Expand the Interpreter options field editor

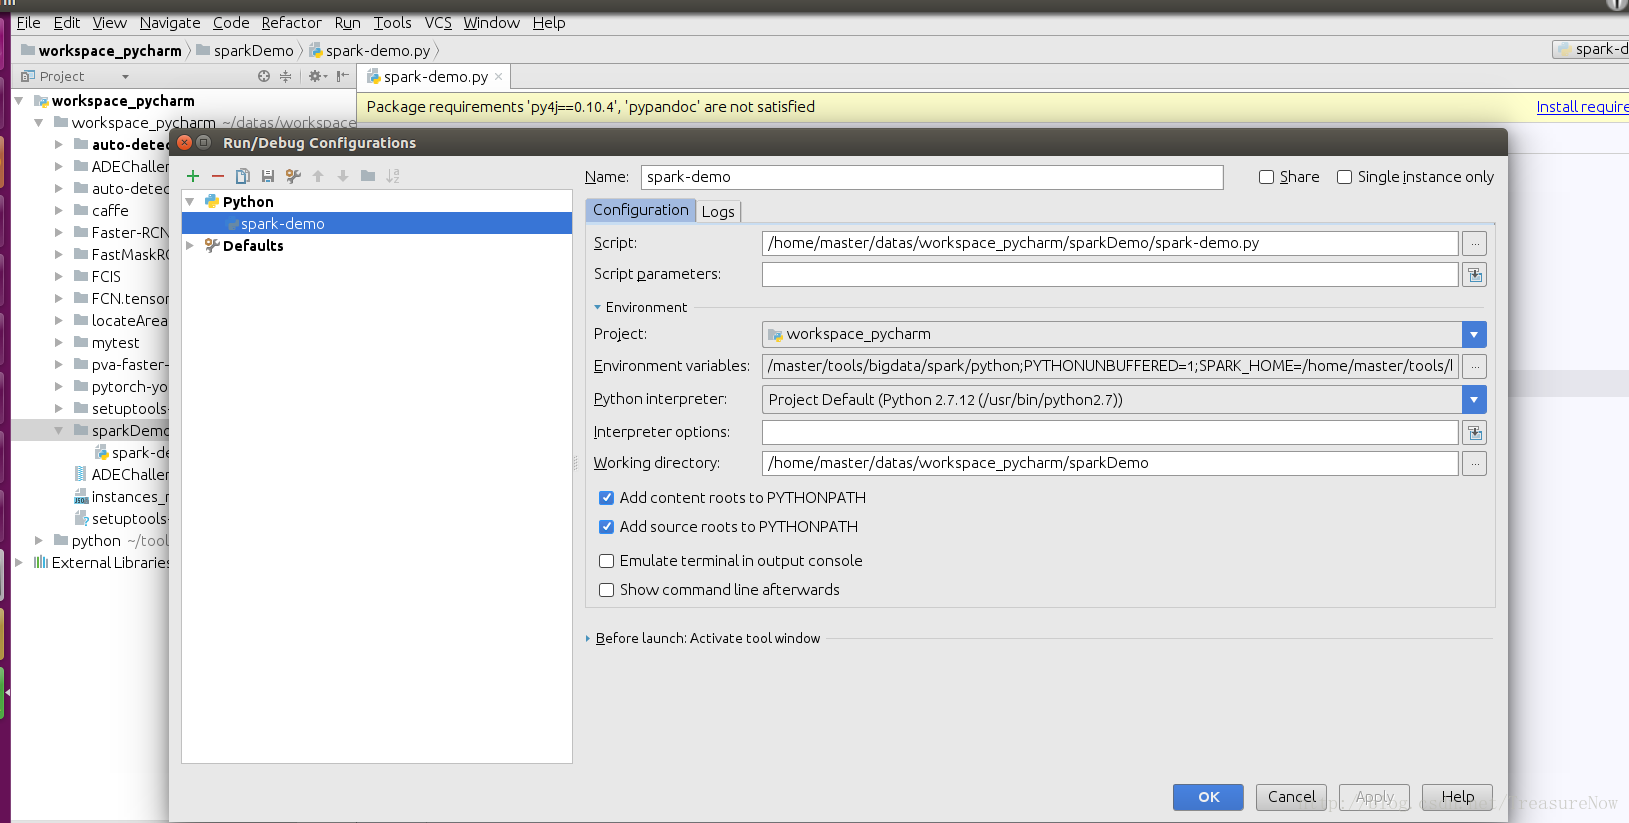tap(1474, 432)
